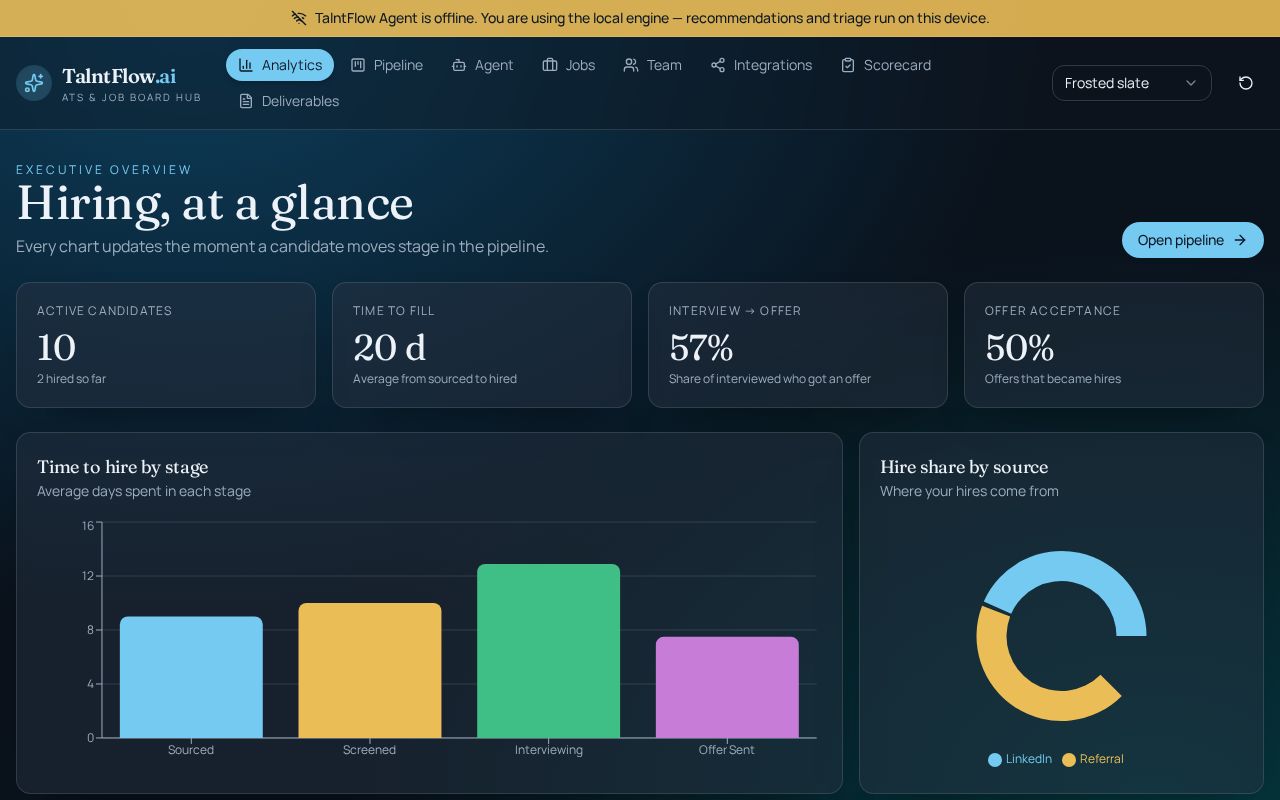Click the Interview to Offer value 57%

701,348
